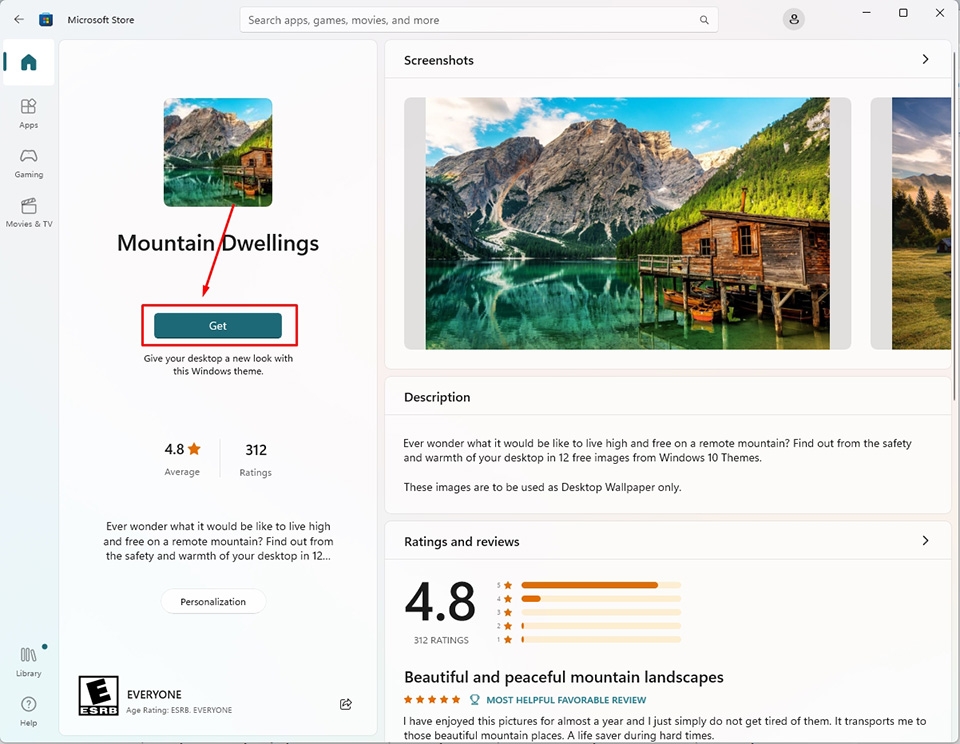Click the Mountain Dwellings theme thumbnail
Screen dimensions: 960x744
click(218, 152)
